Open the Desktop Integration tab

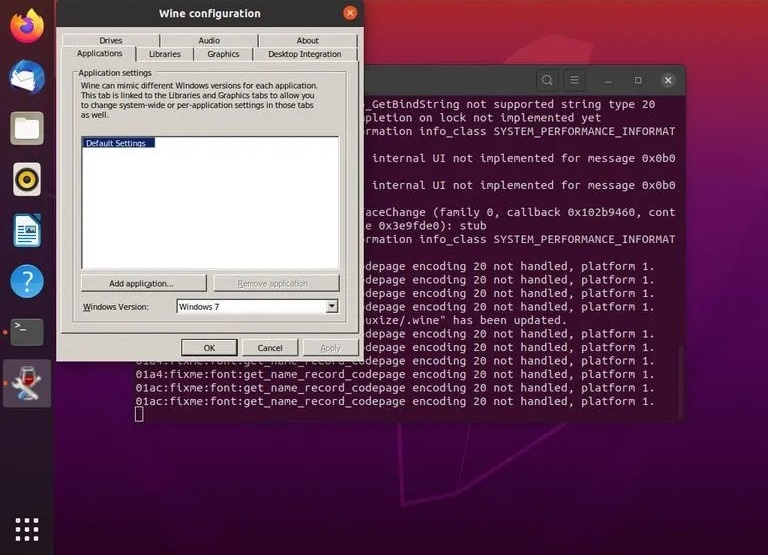[304, 54]
